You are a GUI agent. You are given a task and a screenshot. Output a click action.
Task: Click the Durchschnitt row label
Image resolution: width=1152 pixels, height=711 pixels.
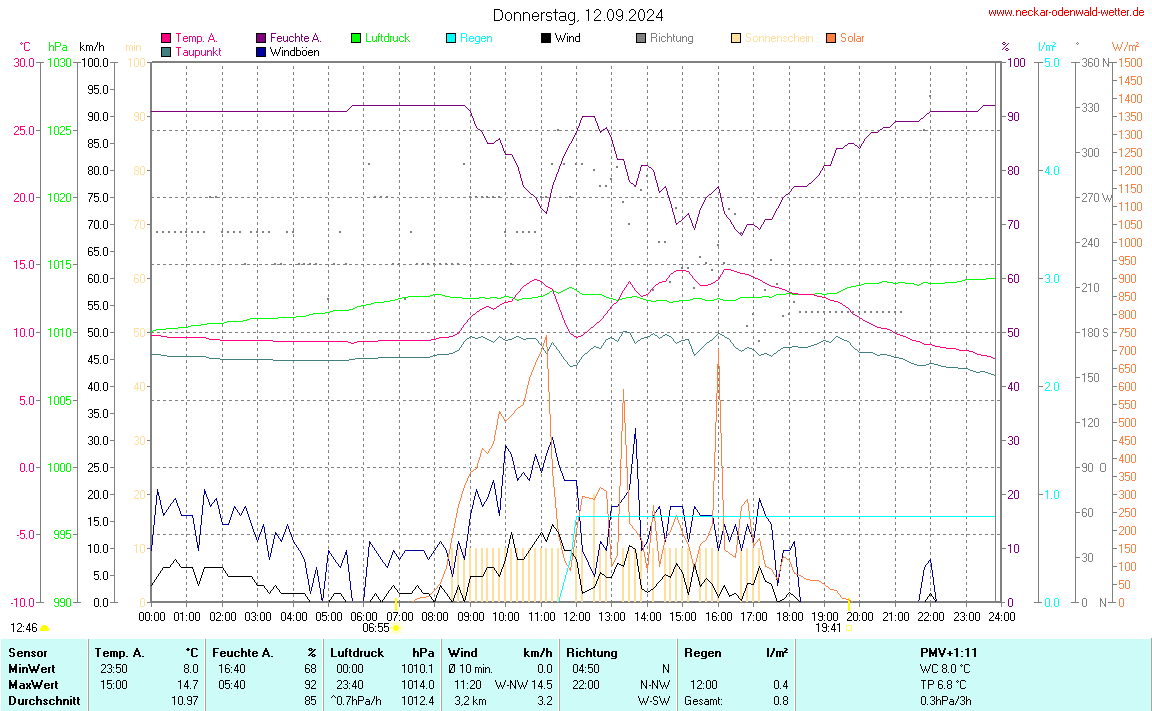pyautogui.click(x=40, y=701)
